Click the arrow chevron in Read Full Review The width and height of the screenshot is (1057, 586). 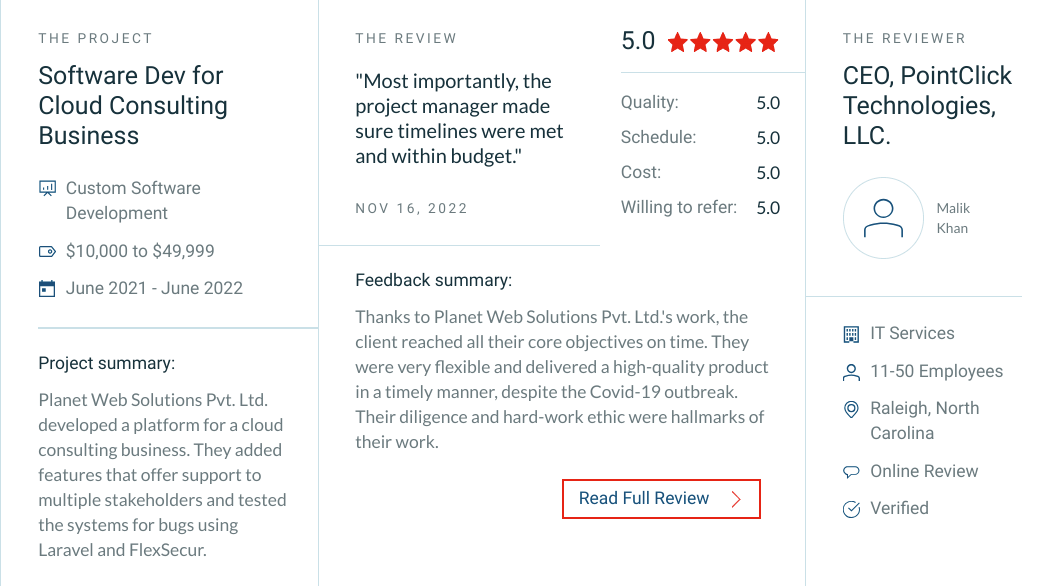click(x=736, y=499)
